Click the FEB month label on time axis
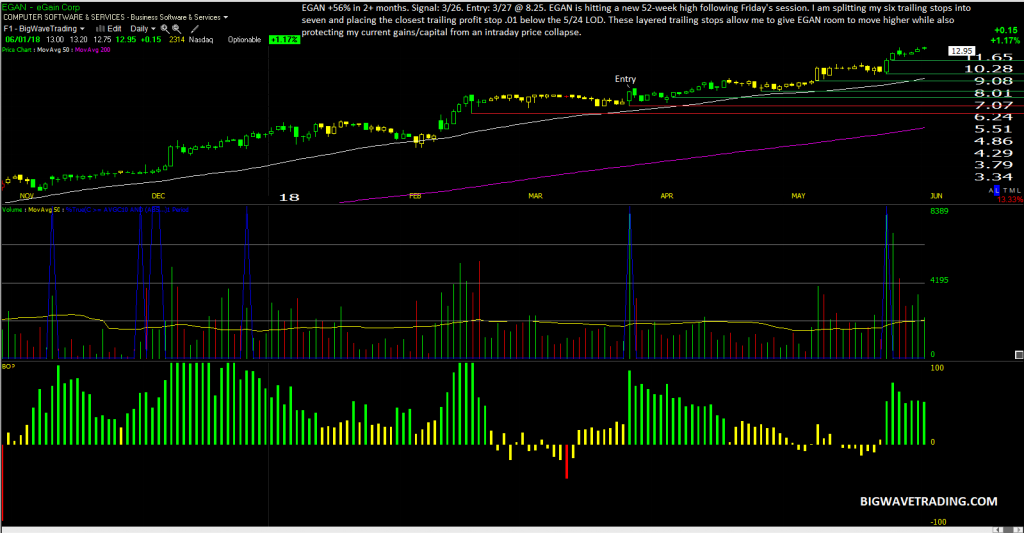The height and width of the screenshot is (533, 1024). click(x=415, y=196)
